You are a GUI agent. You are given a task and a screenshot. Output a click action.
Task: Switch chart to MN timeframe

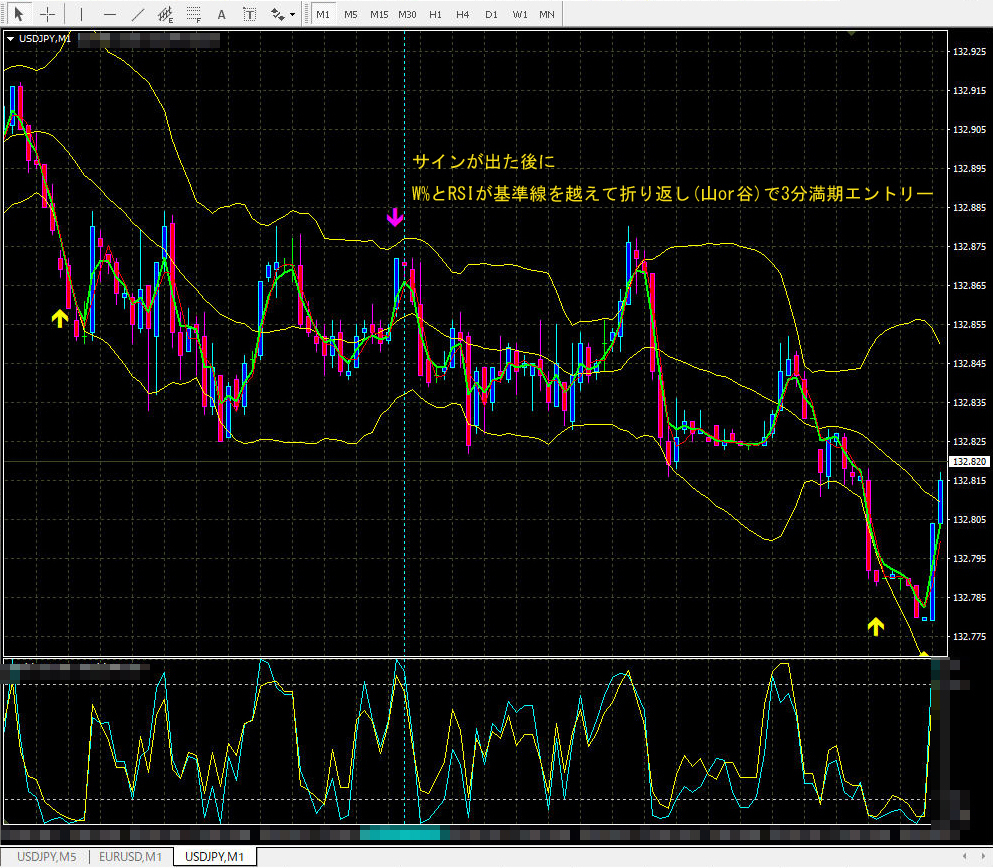(547, 14)
